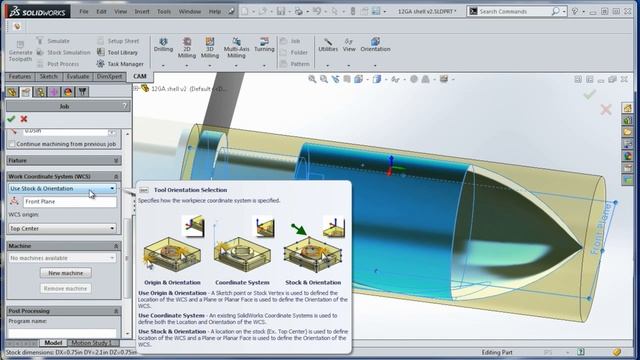Image resolution: width=640 pixels, height=360 pixels.
Task: Click the Remove machine button
Action: (x=66, y=288)
